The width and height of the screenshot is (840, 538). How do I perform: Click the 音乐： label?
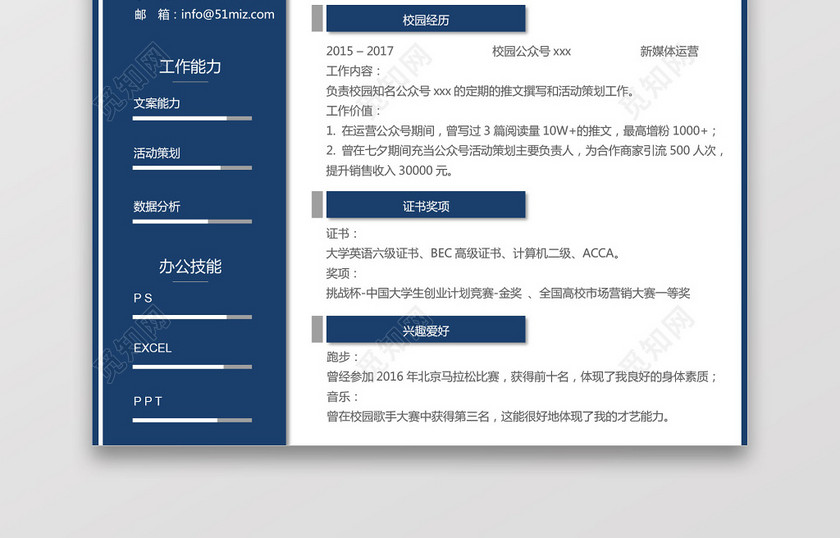[x=342, y=397]
